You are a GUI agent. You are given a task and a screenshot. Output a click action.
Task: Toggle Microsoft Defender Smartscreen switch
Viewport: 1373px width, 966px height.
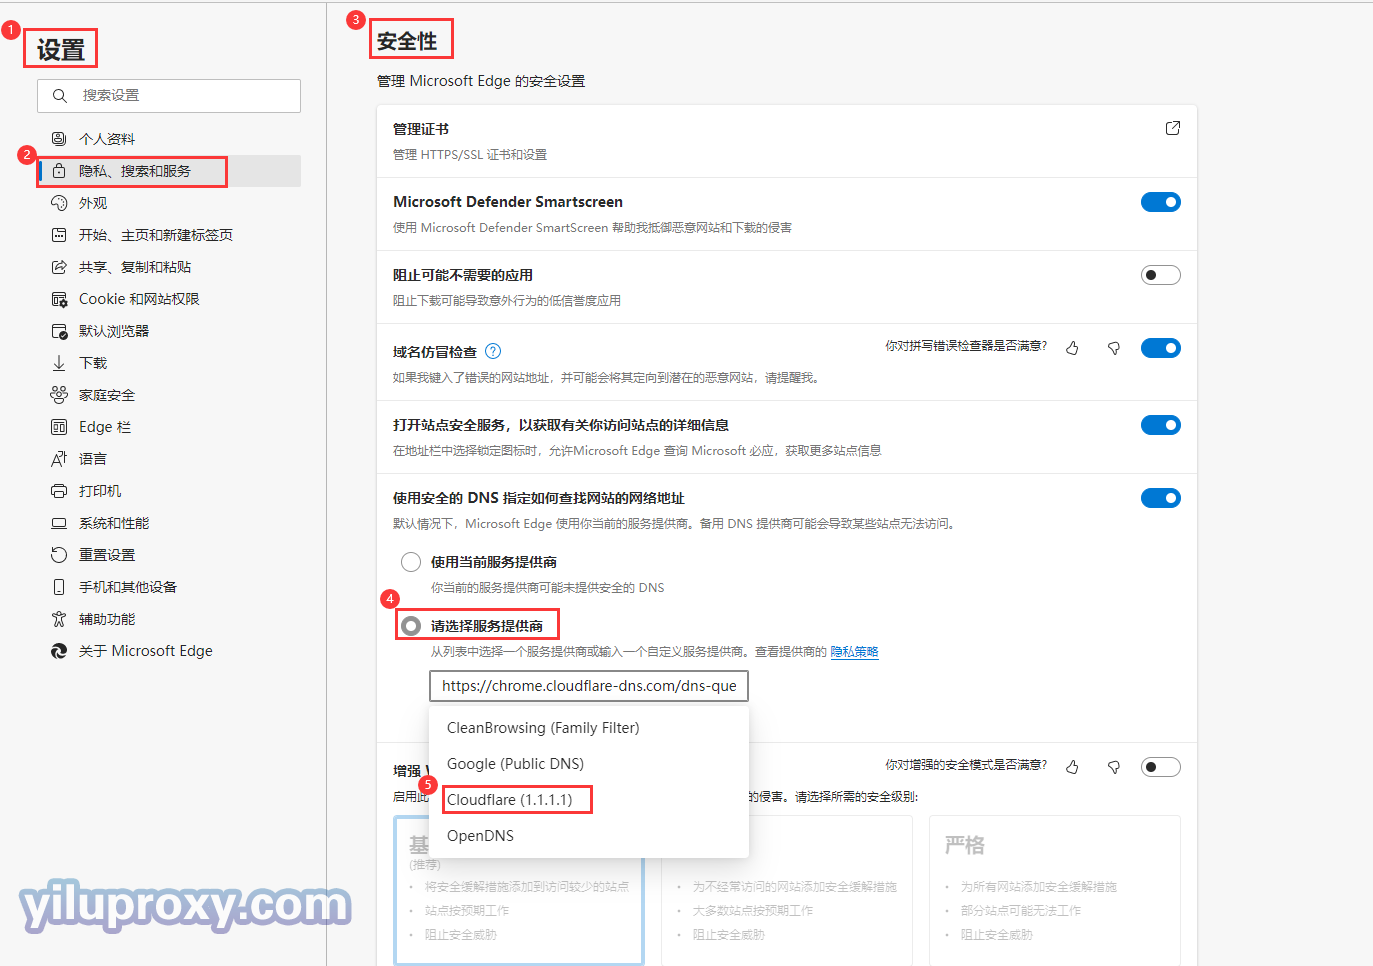click(1161, 202)
